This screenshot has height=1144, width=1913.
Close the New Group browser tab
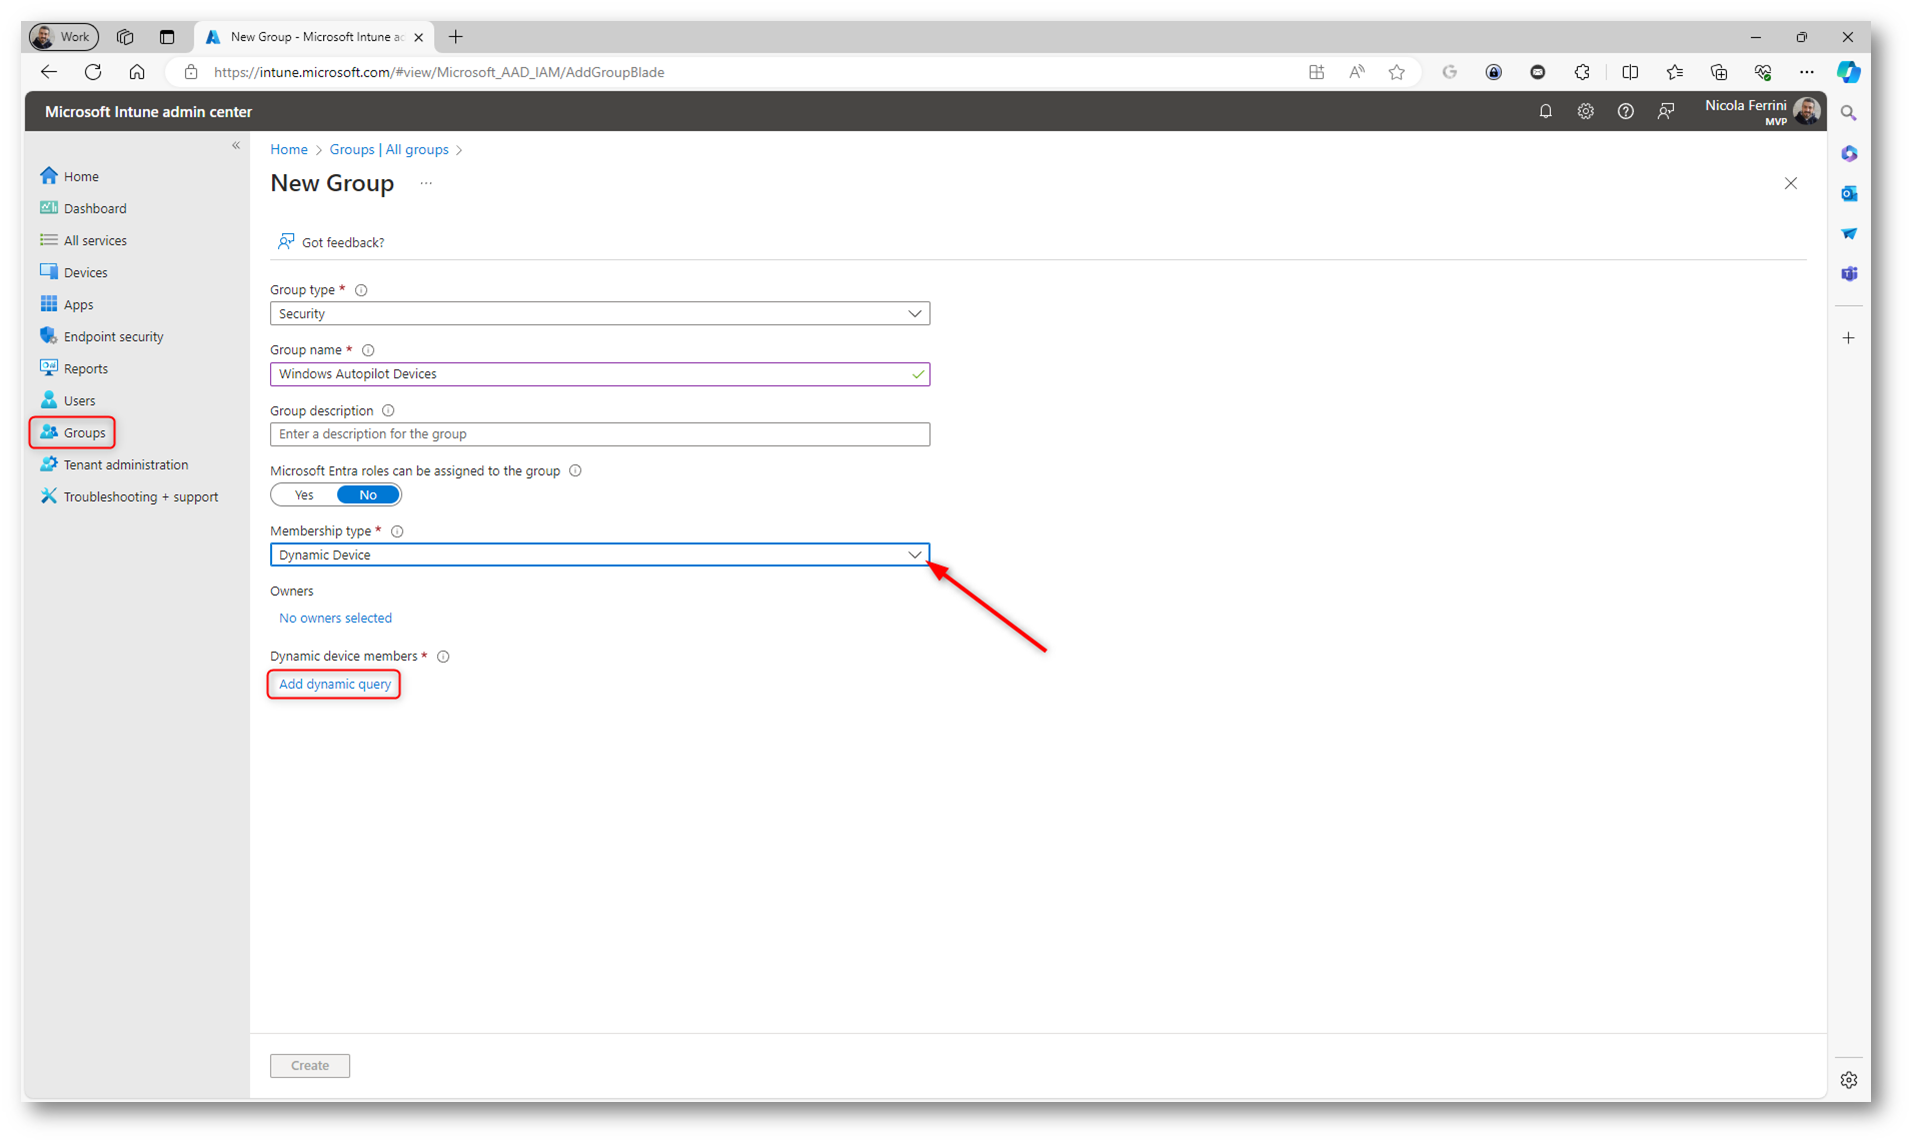point(418,37)
